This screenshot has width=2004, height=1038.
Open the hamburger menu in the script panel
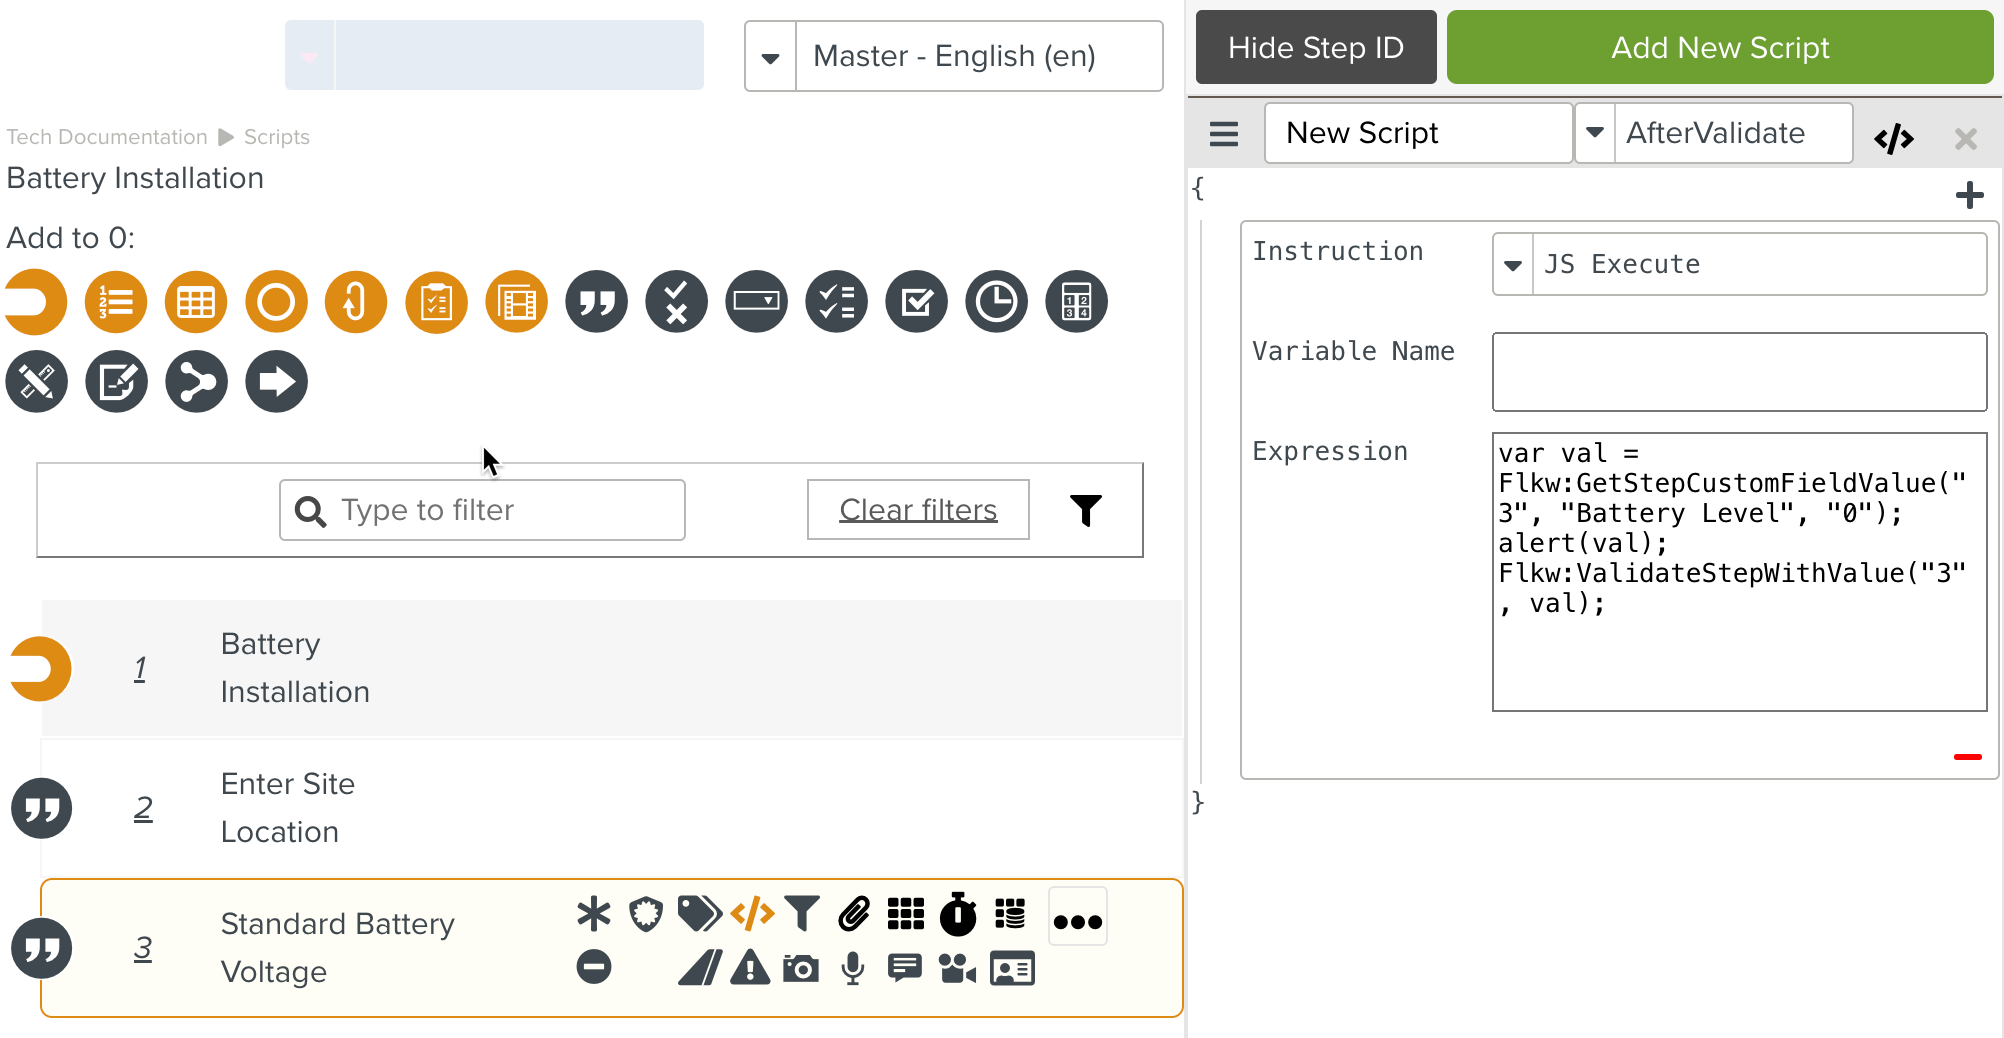1222,134
